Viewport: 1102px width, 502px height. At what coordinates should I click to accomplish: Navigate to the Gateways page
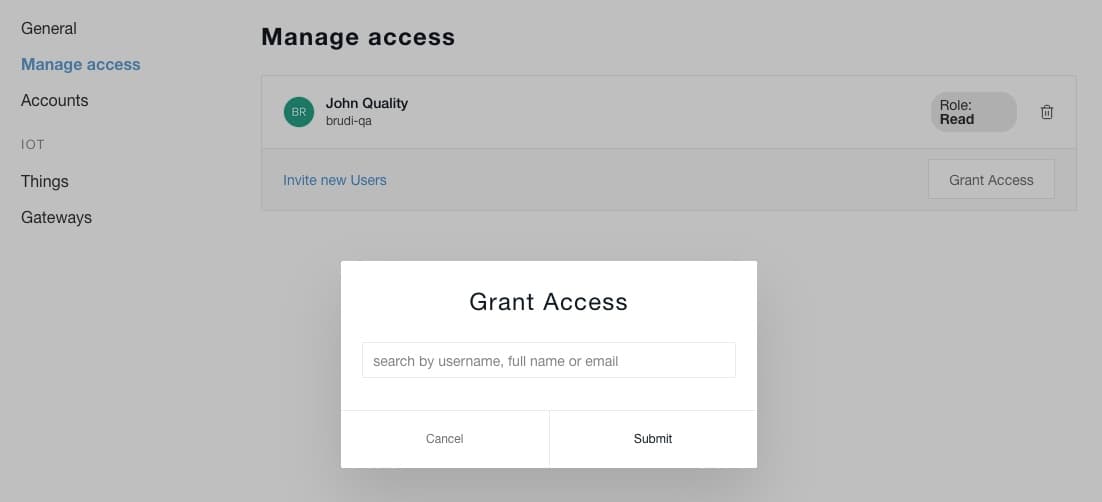point(56,217)
